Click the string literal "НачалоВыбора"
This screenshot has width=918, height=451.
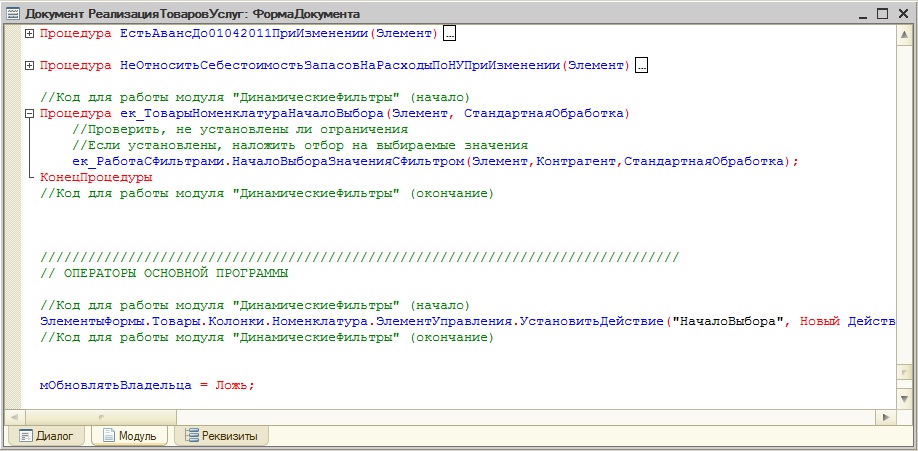tap(729, 322)
